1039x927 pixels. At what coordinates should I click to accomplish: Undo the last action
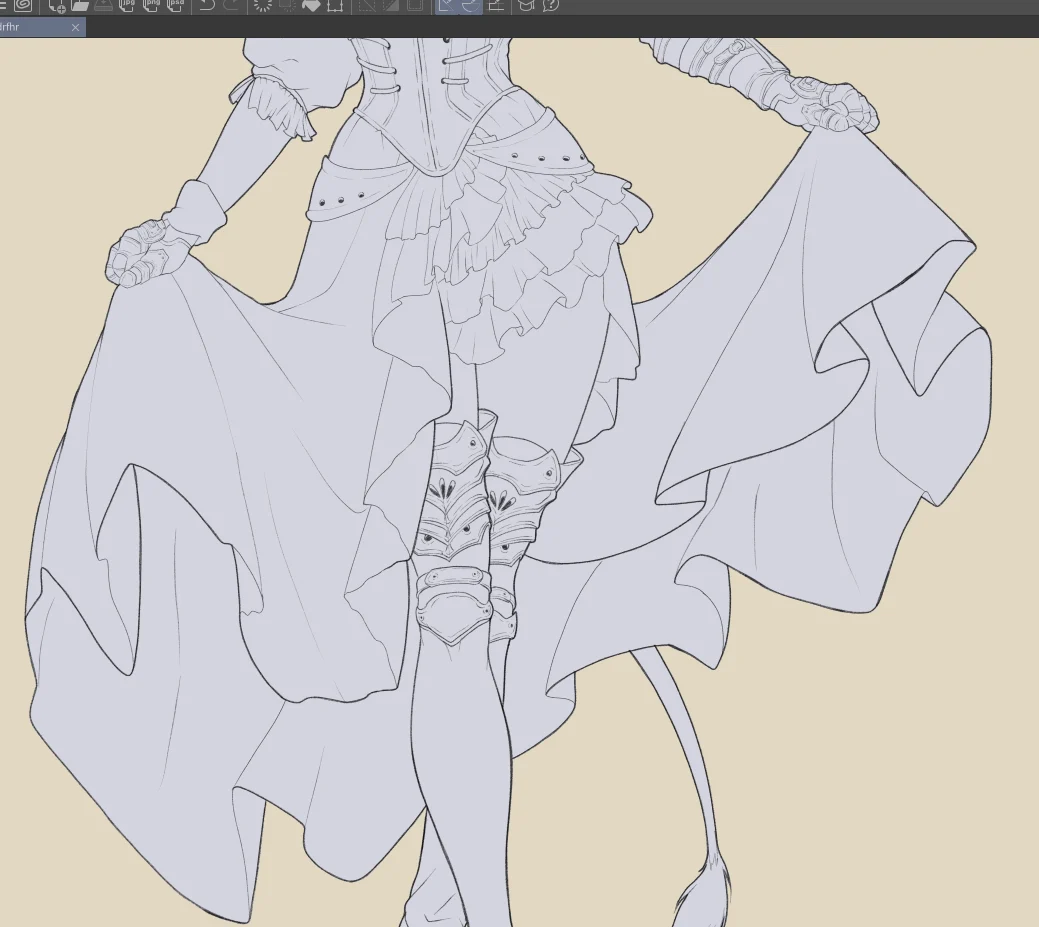coord(207,5)
